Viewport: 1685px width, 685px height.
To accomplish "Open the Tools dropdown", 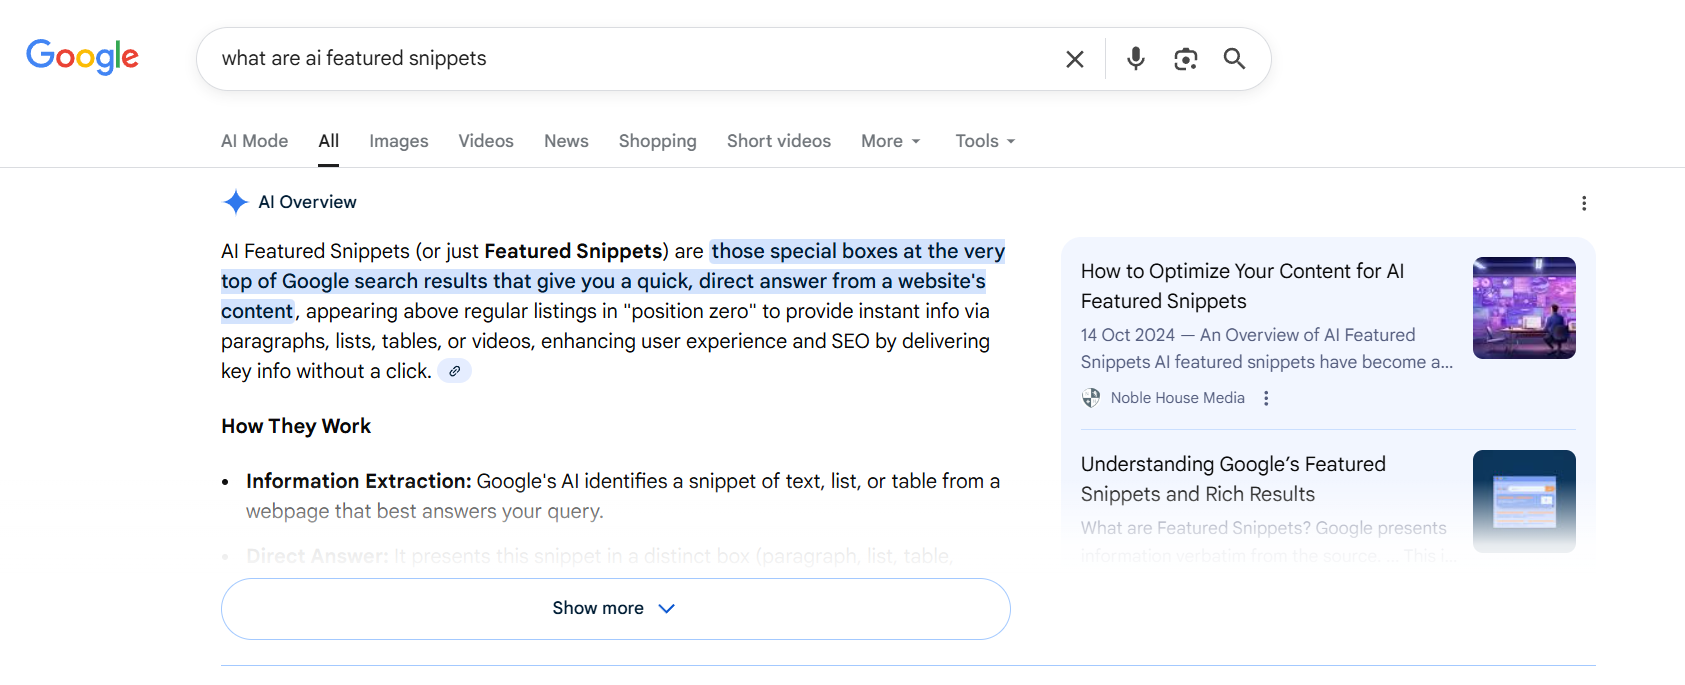I will click(x=984, y=141).
